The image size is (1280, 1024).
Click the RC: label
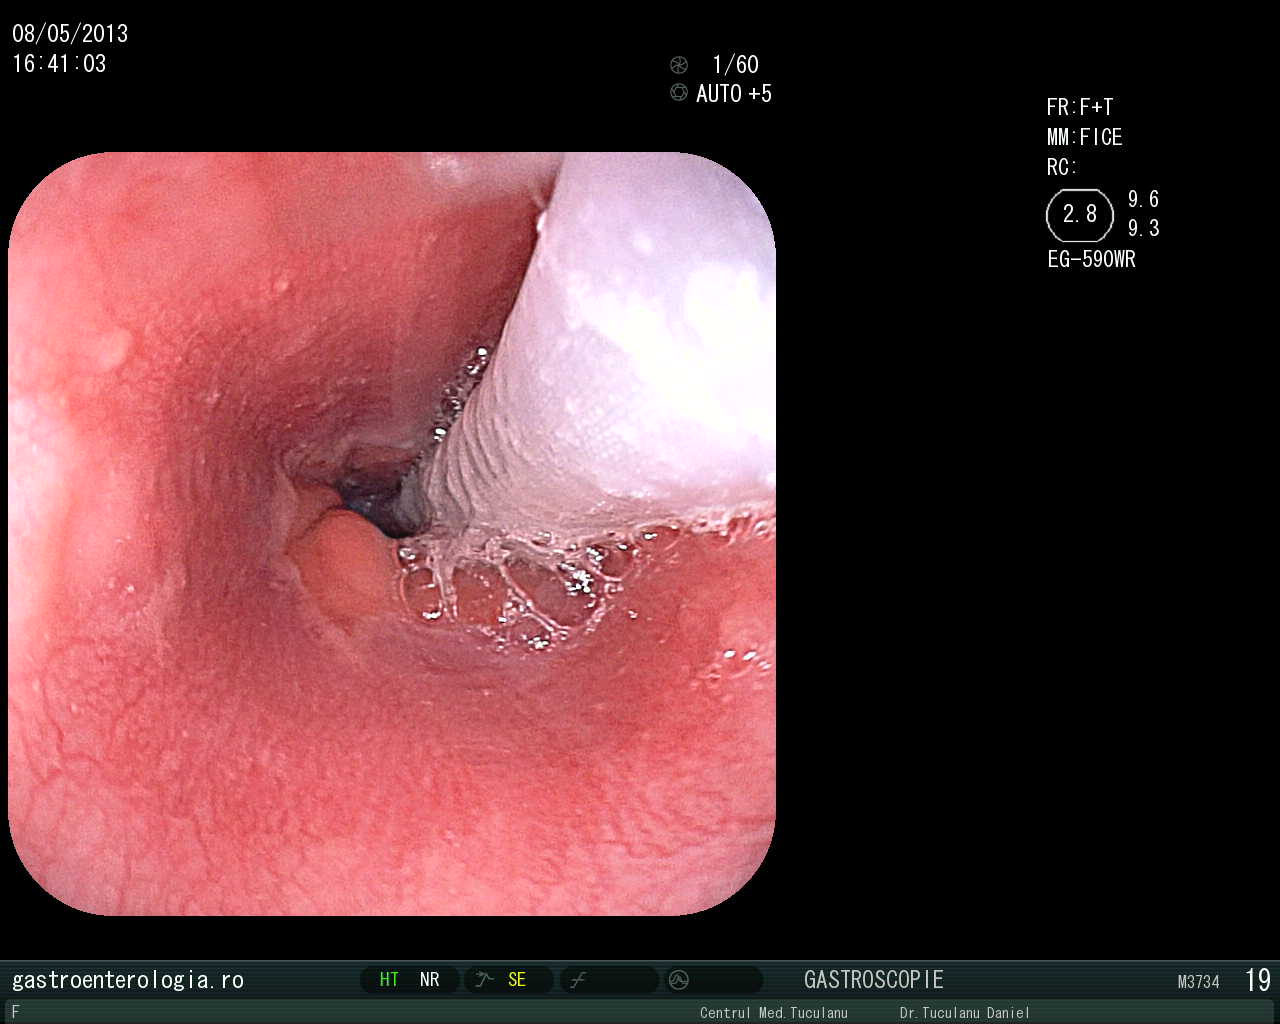pos(1062,168)
